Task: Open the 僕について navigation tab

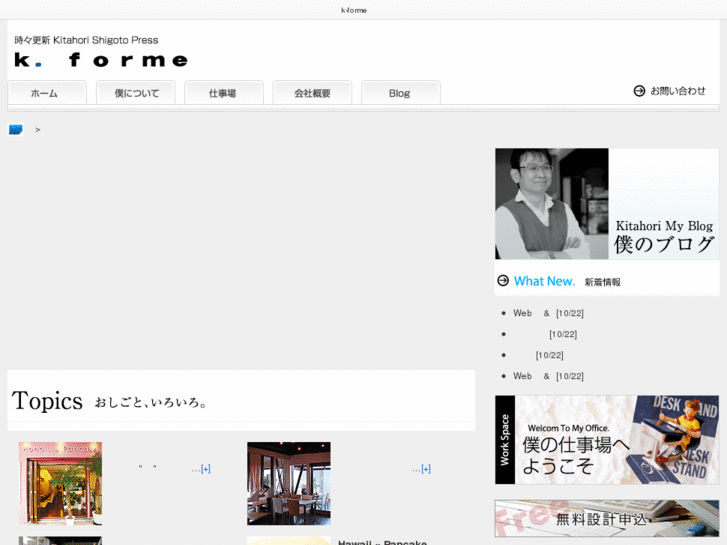Action: tap(135, 93)
